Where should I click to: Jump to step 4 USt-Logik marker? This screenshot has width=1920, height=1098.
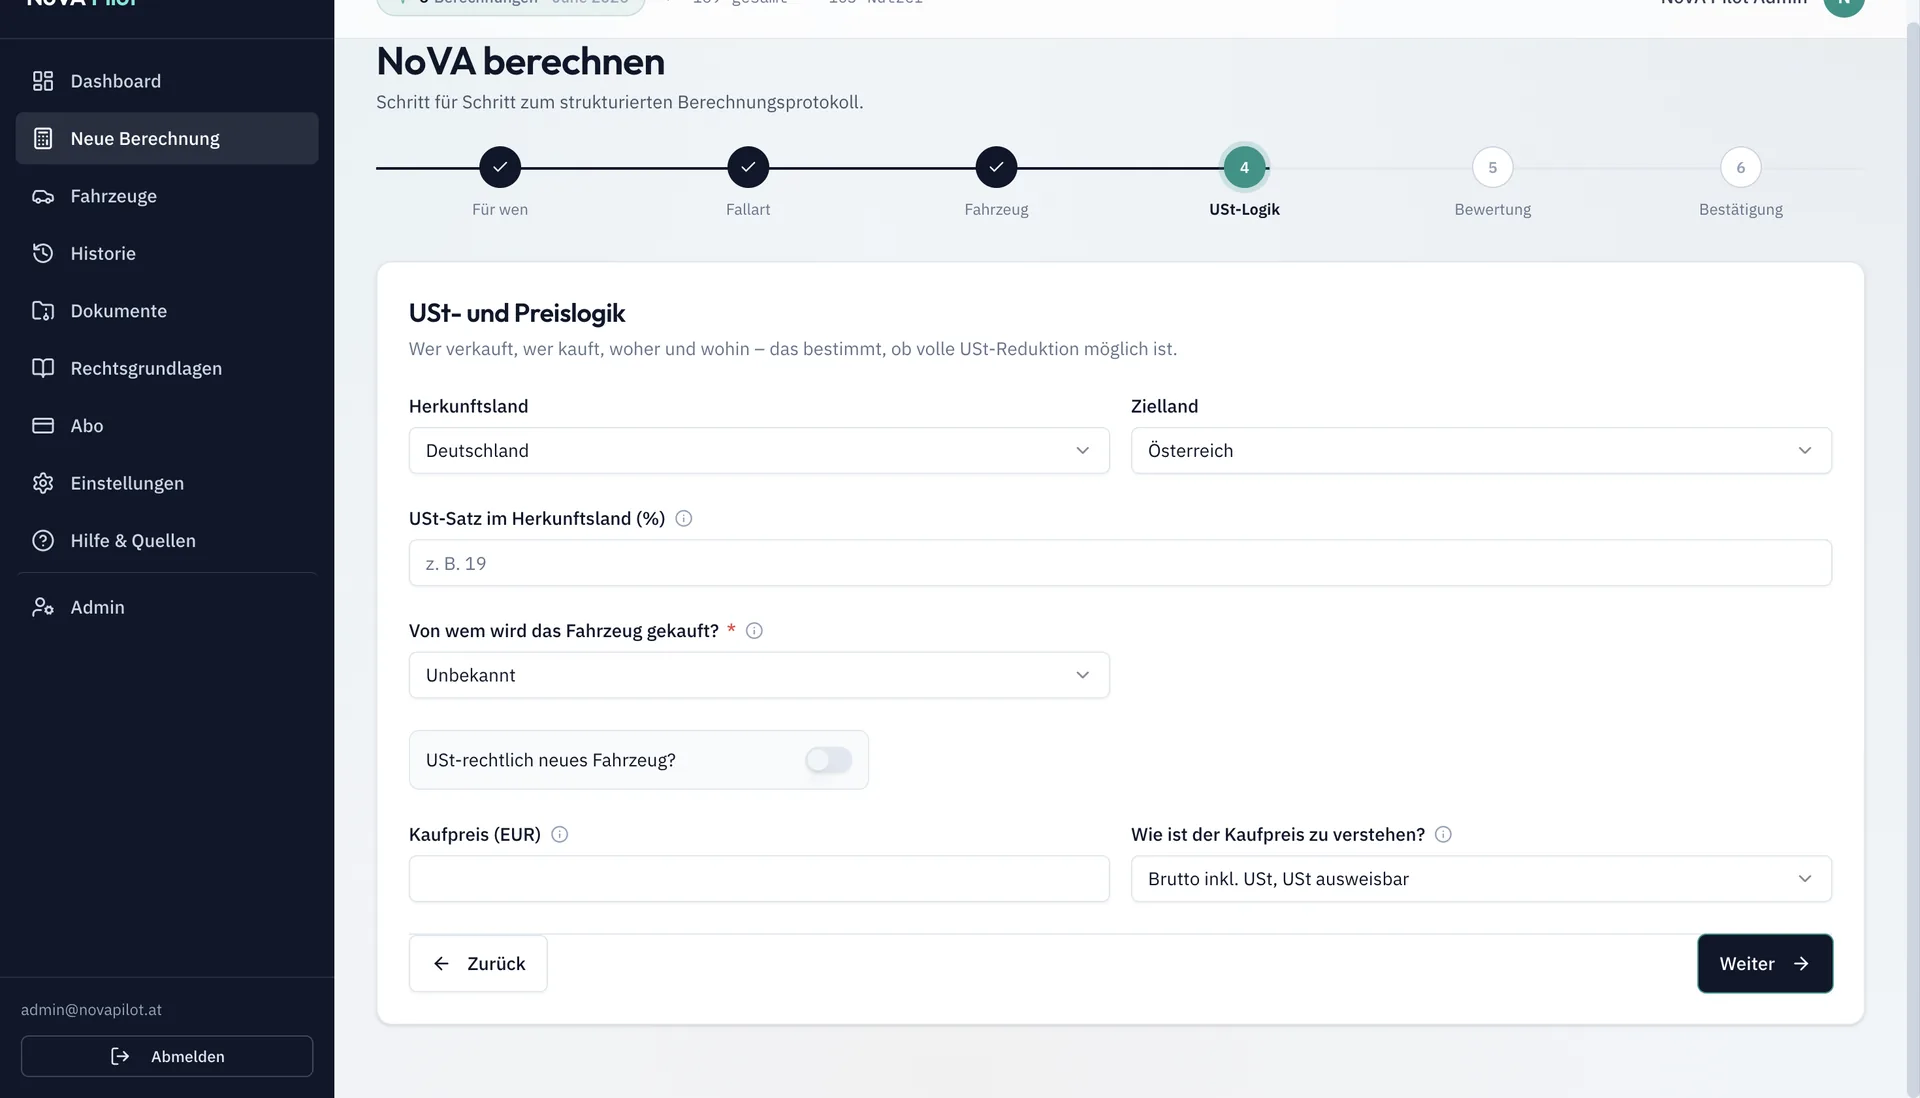click(1244, 167)
